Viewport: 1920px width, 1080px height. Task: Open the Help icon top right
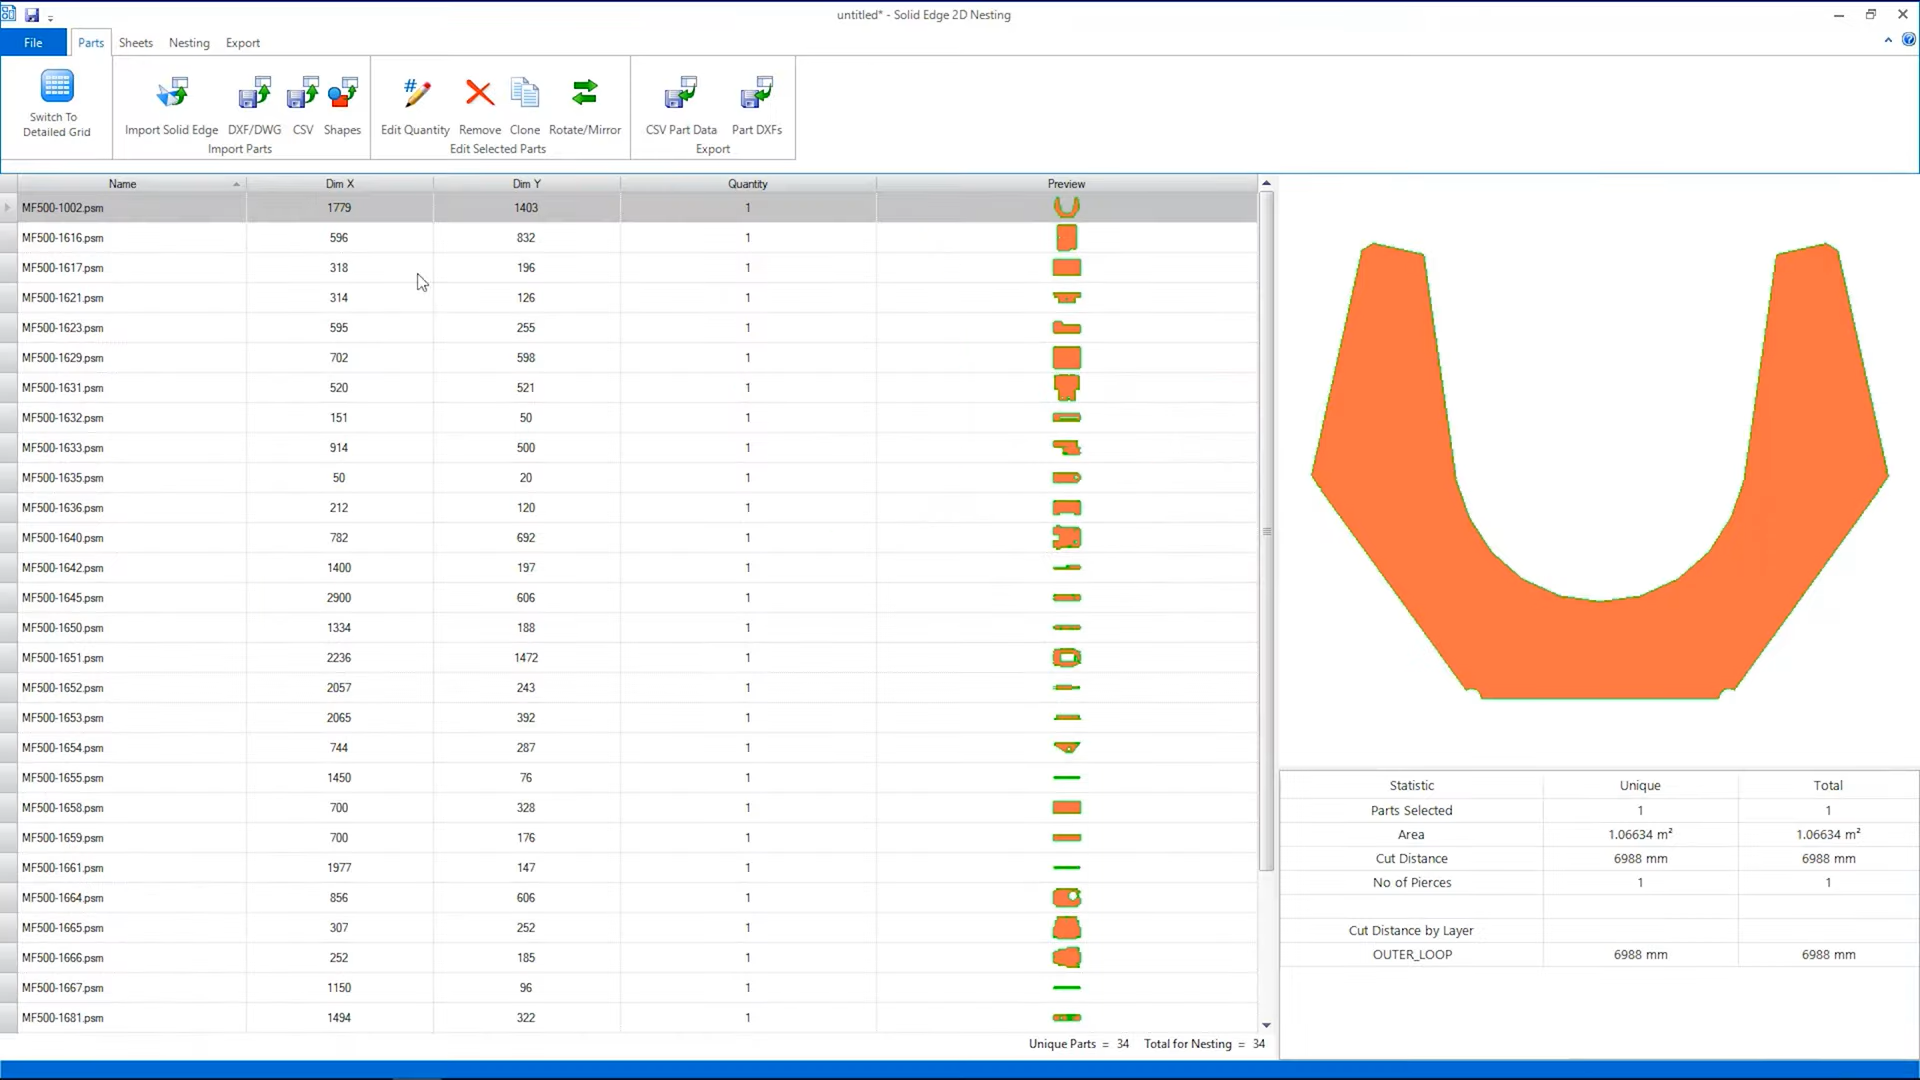(x=1910, y=40)
